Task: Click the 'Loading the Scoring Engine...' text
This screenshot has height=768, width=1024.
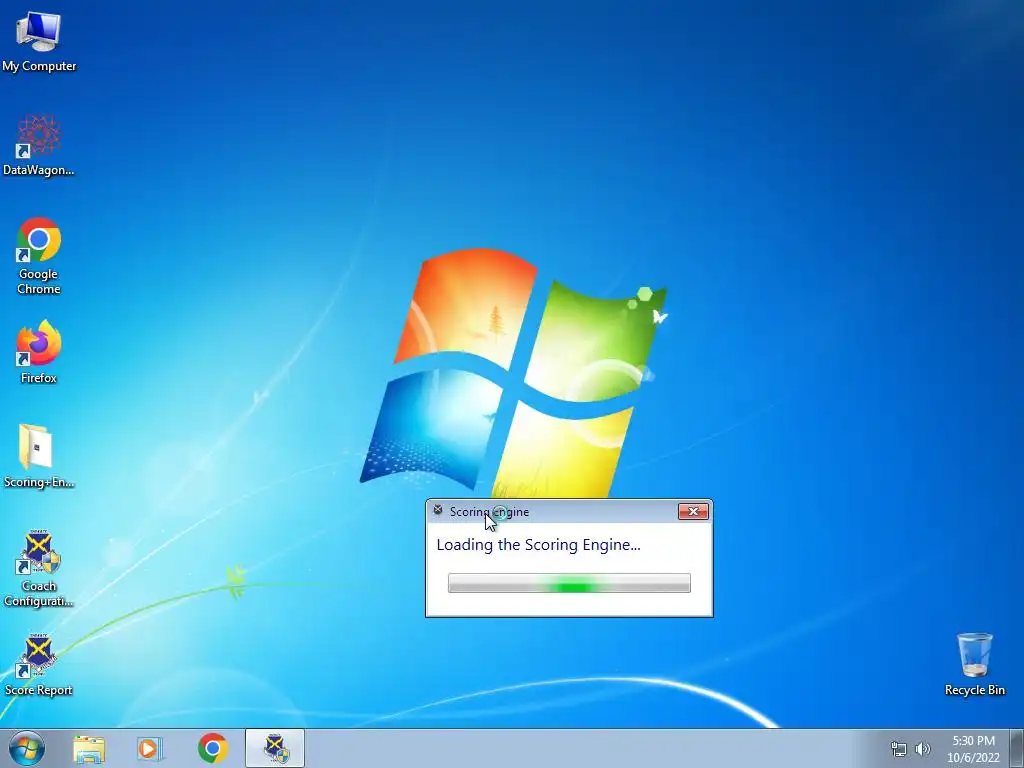Action: [538, 545]
